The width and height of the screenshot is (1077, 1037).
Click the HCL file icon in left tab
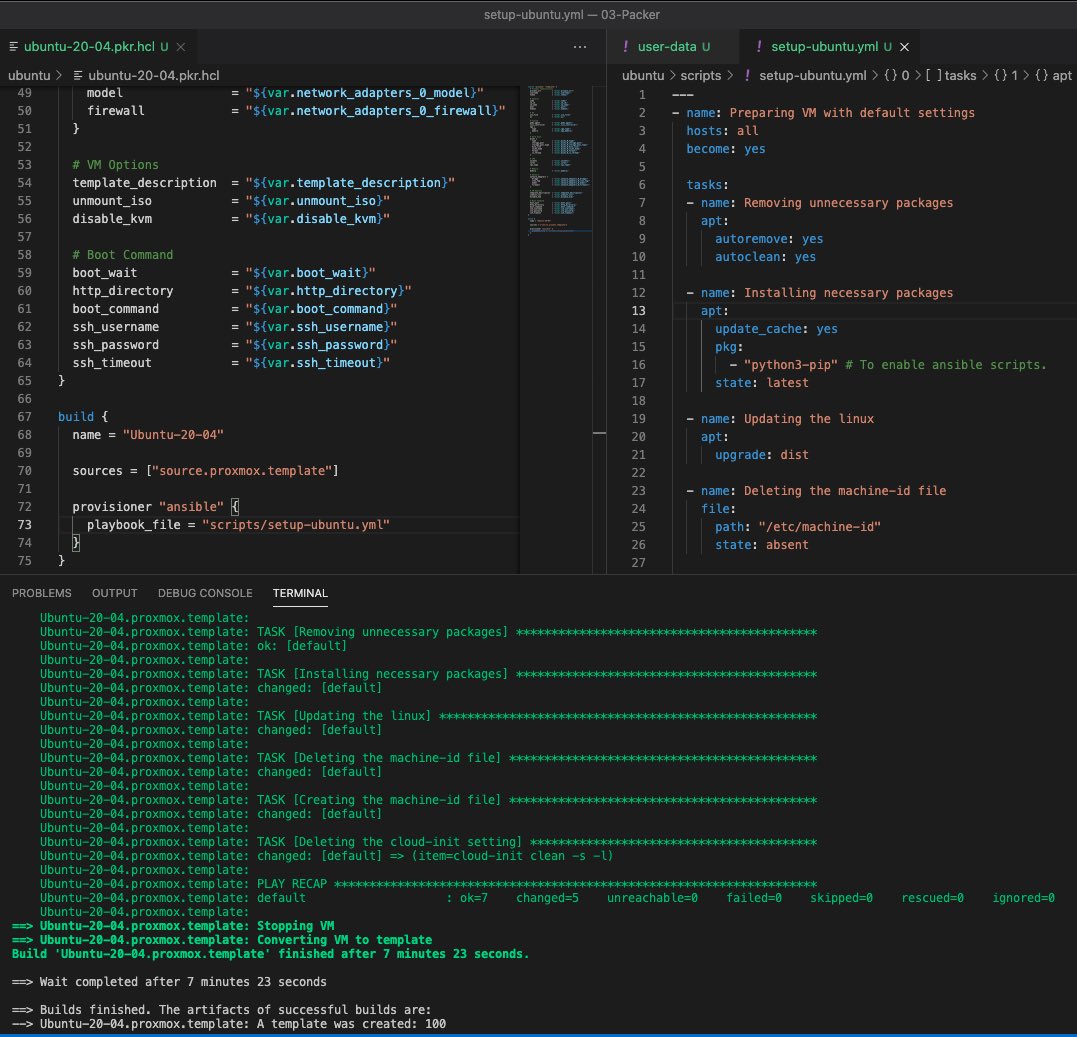pyautogui.click(x=14, y=47)
